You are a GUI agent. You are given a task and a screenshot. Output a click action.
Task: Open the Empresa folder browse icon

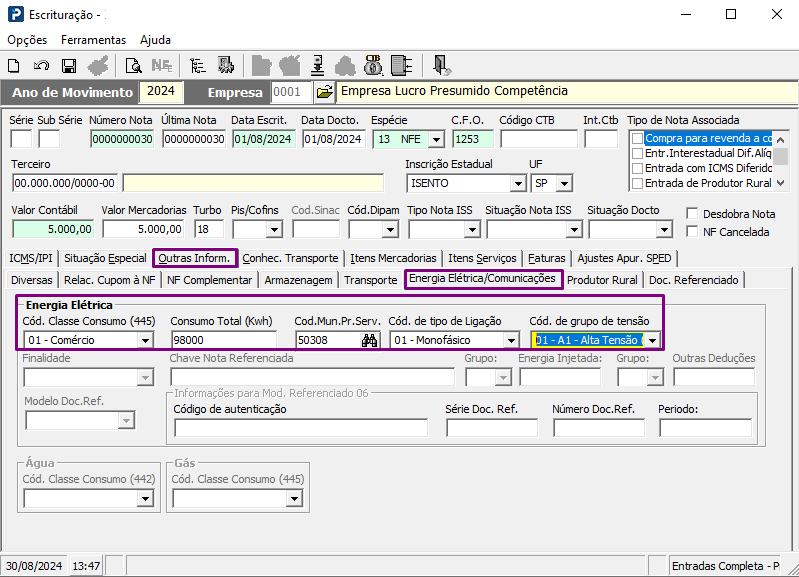pyautogui.click(x=324, y=92)
